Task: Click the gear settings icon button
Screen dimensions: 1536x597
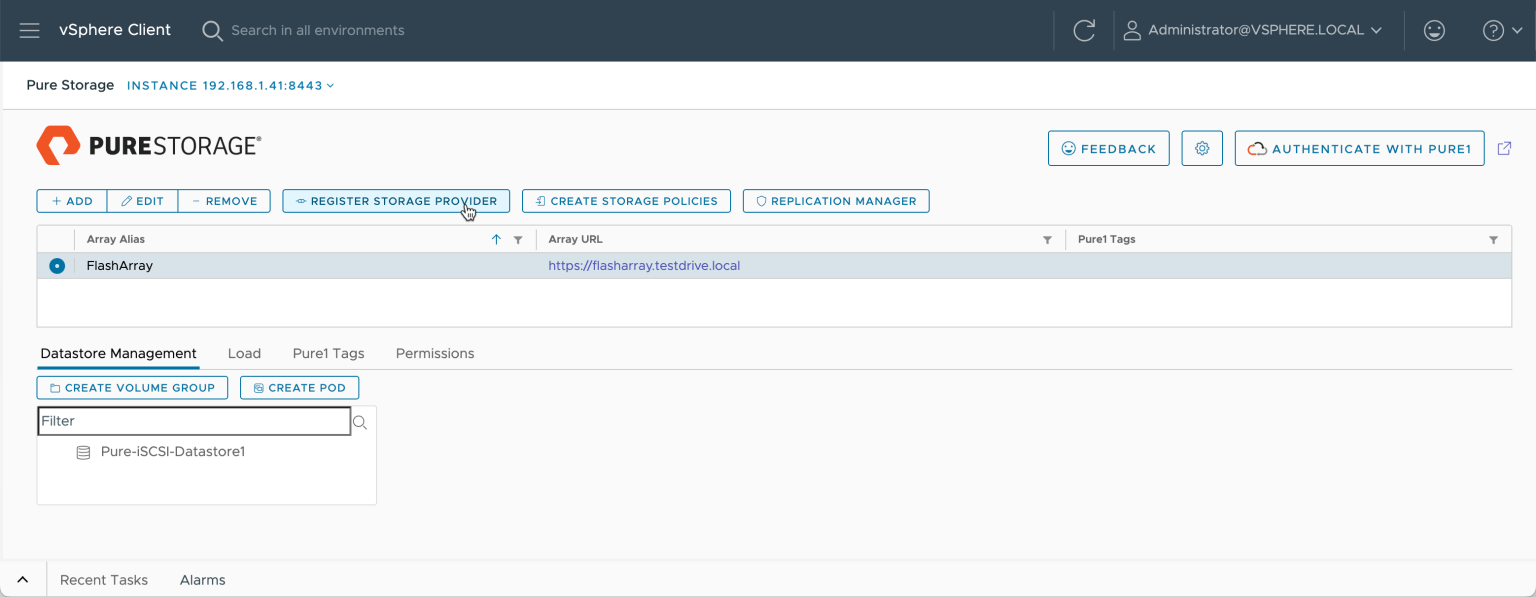Action: pos(1202,148)
